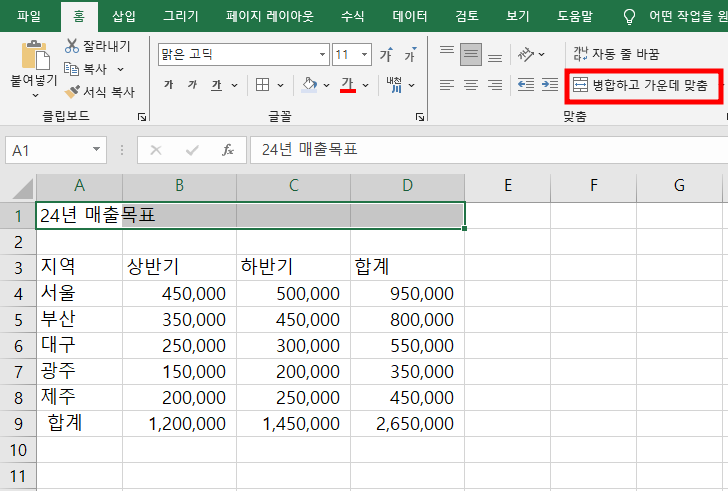Open font color dropdown arrow
Image resolution: width=728 pixels, height=491 pixels.
coord(365,85)
